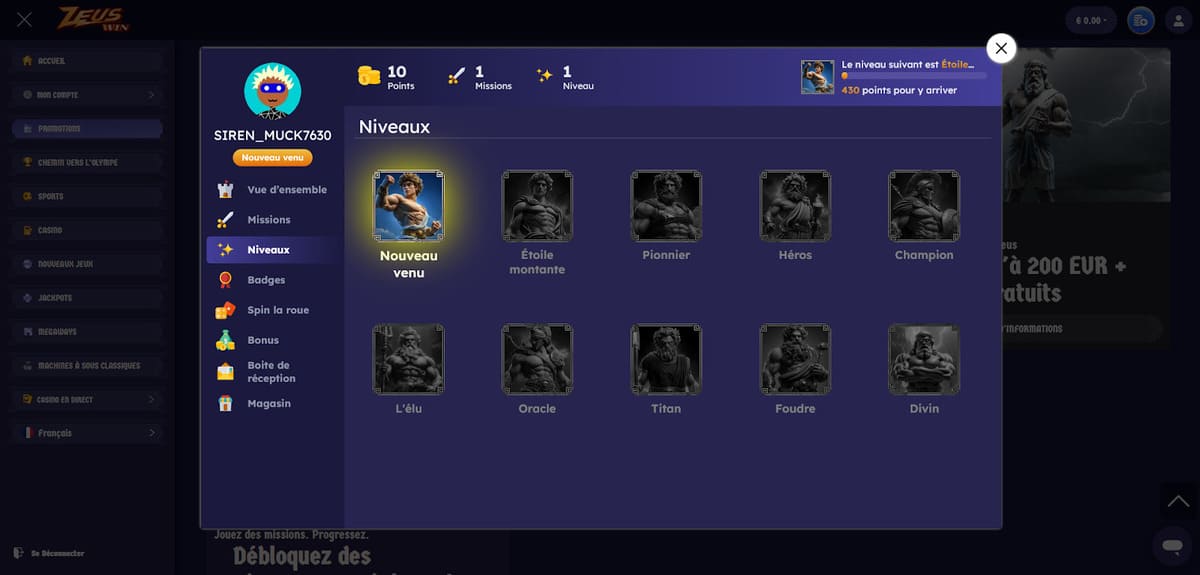
Task: Select the Oracle level thumbnail
Action: click(x=537, y=359)
